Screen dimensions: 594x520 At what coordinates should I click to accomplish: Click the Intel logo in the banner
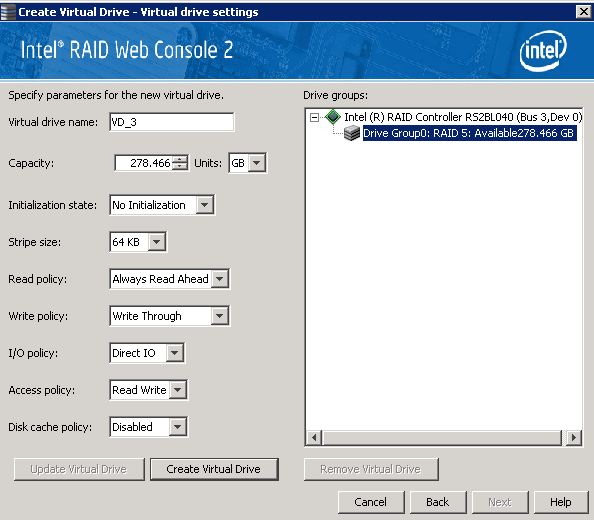pos(543,51)
